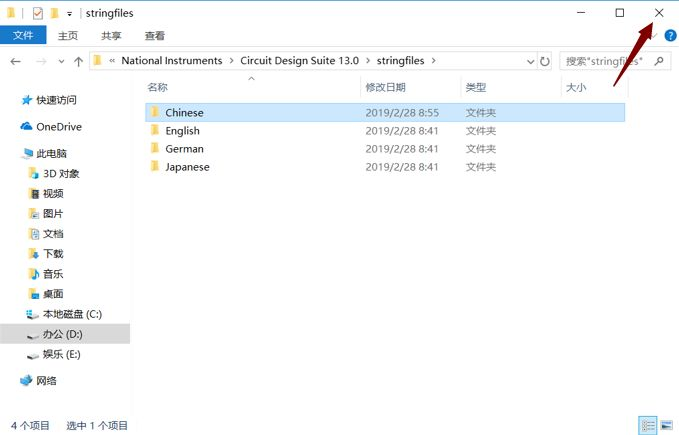Select the English folder

(385, 131)
